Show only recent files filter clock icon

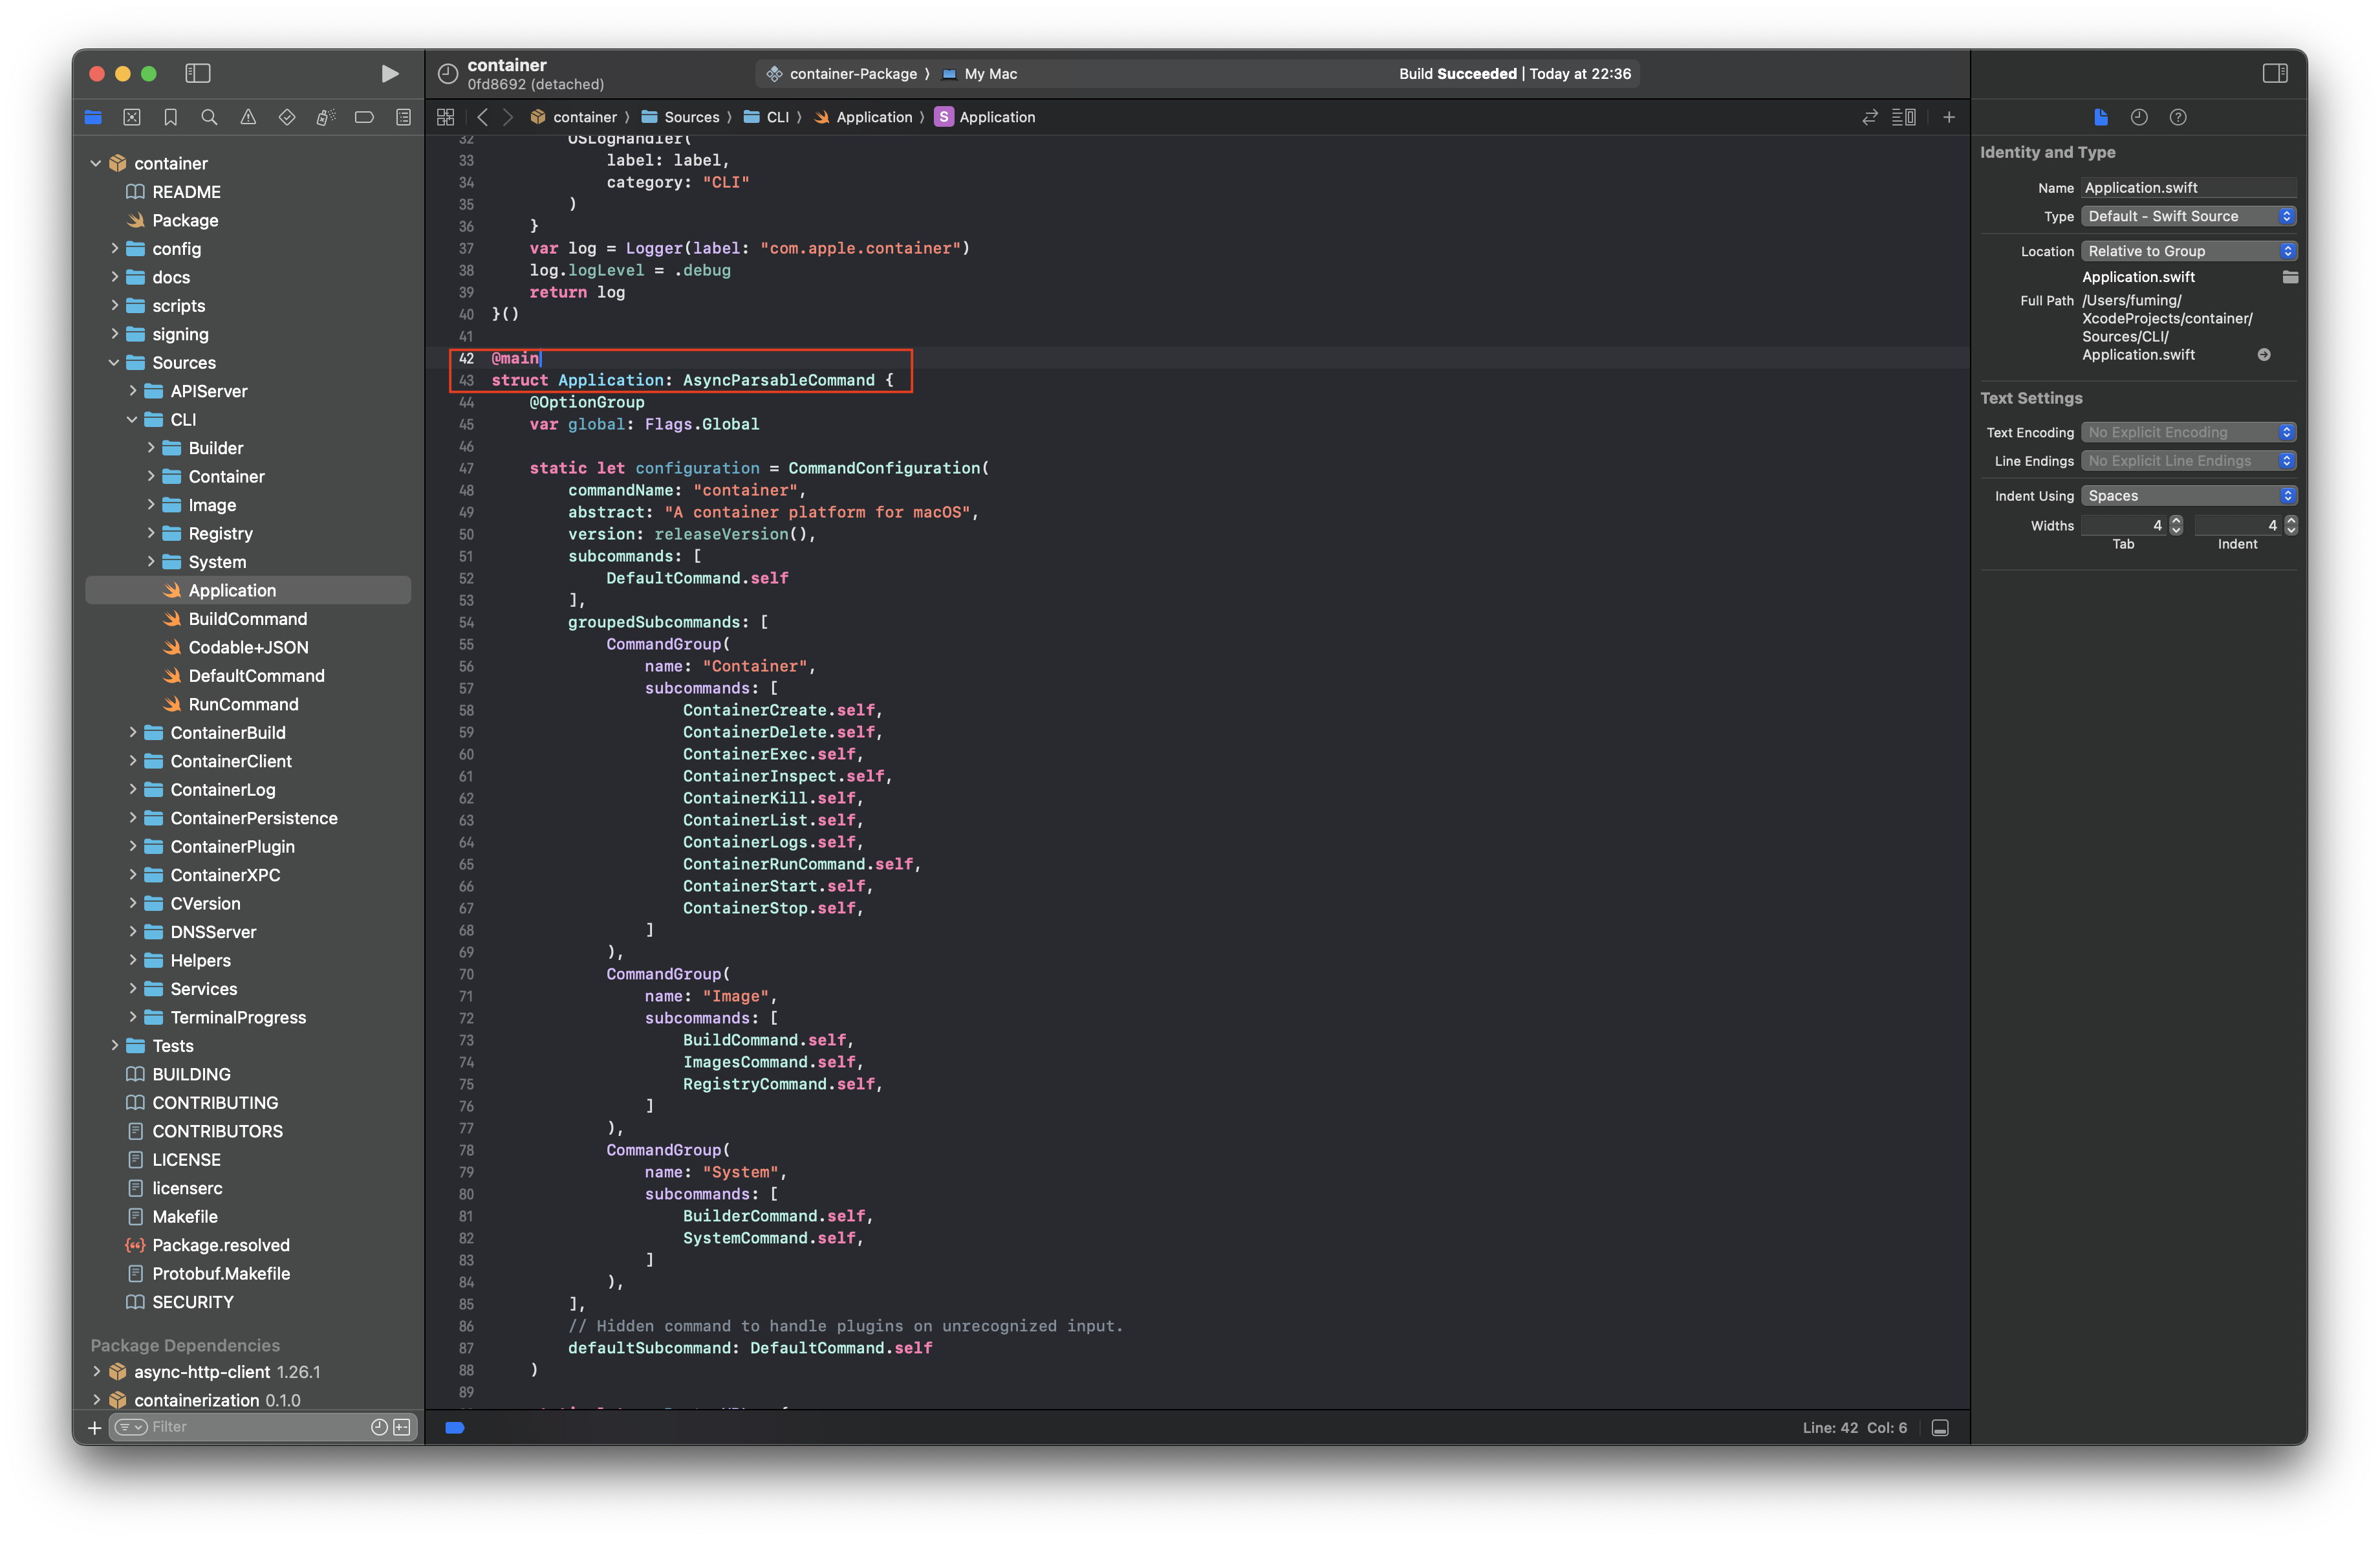click(379, 1427)
